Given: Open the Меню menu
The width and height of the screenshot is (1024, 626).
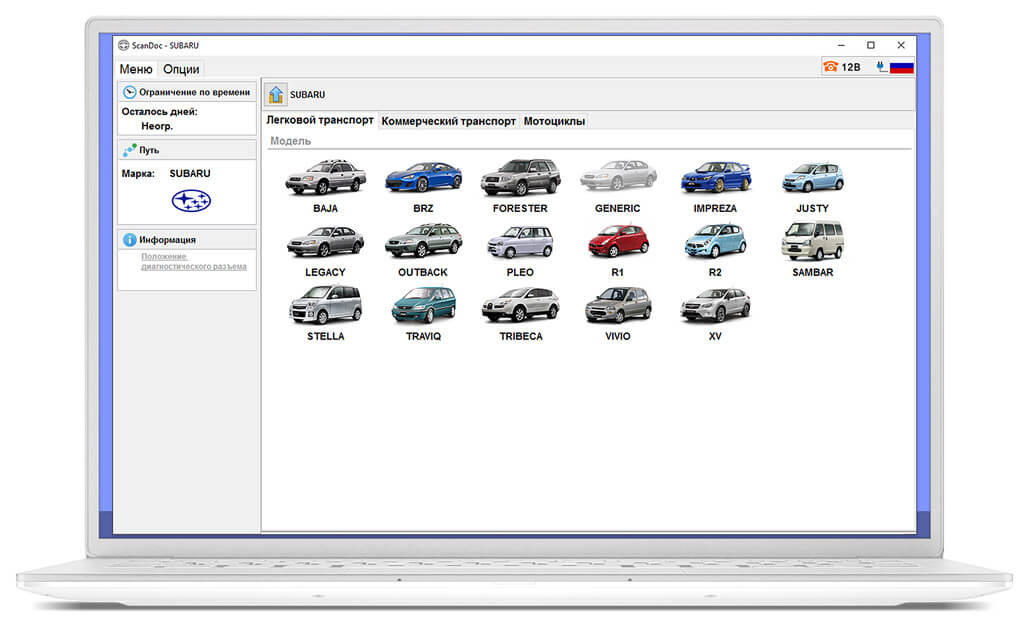Looking at the screenshot, I should point(136,69).
